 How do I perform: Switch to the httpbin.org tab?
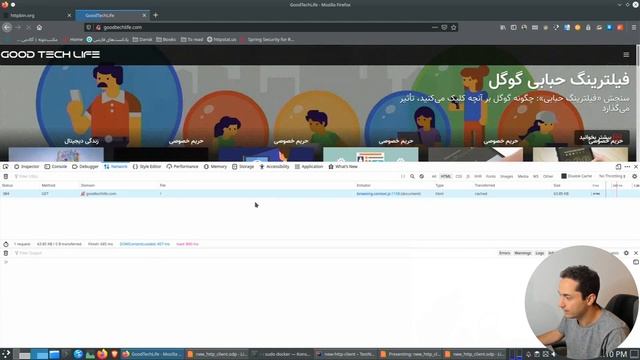click(x=35, y=15)
